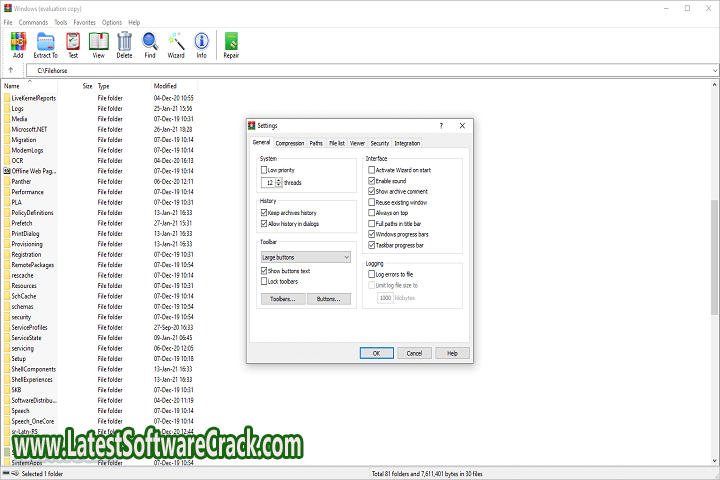
Task: Open the Options menu
Action: [x=112, y=21]
